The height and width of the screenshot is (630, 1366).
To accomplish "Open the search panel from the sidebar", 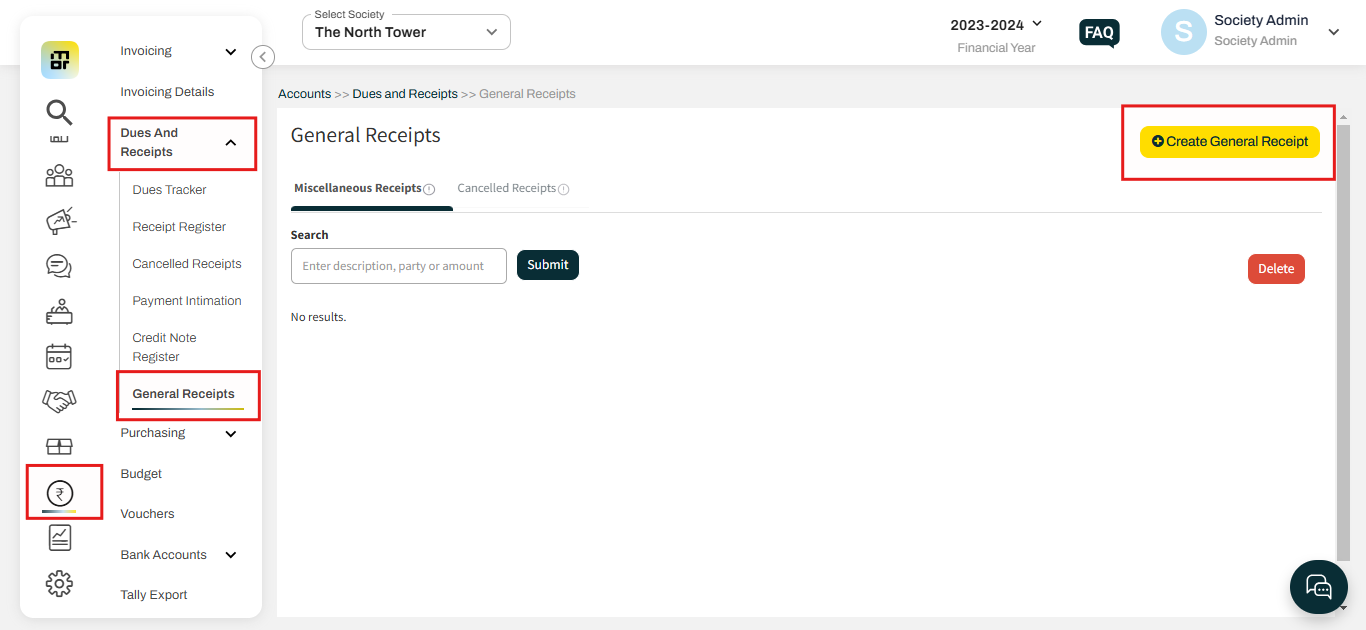I will pos(58,113).
